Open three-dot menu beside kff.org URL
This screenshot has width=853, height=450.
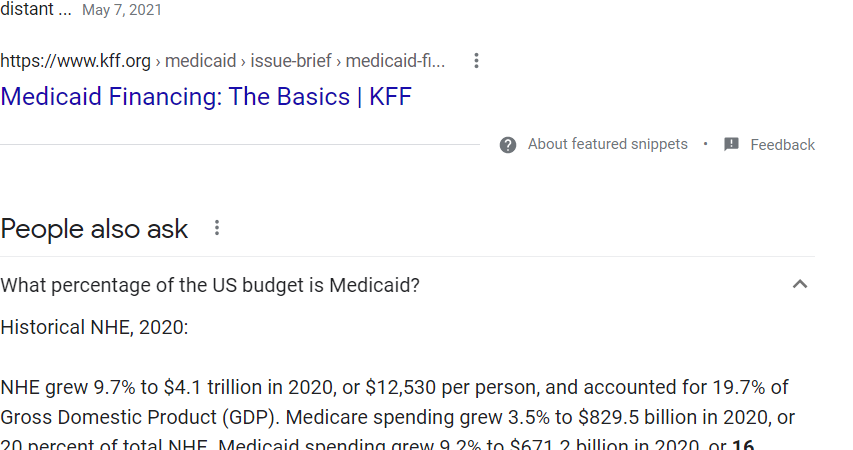point(476,60)
